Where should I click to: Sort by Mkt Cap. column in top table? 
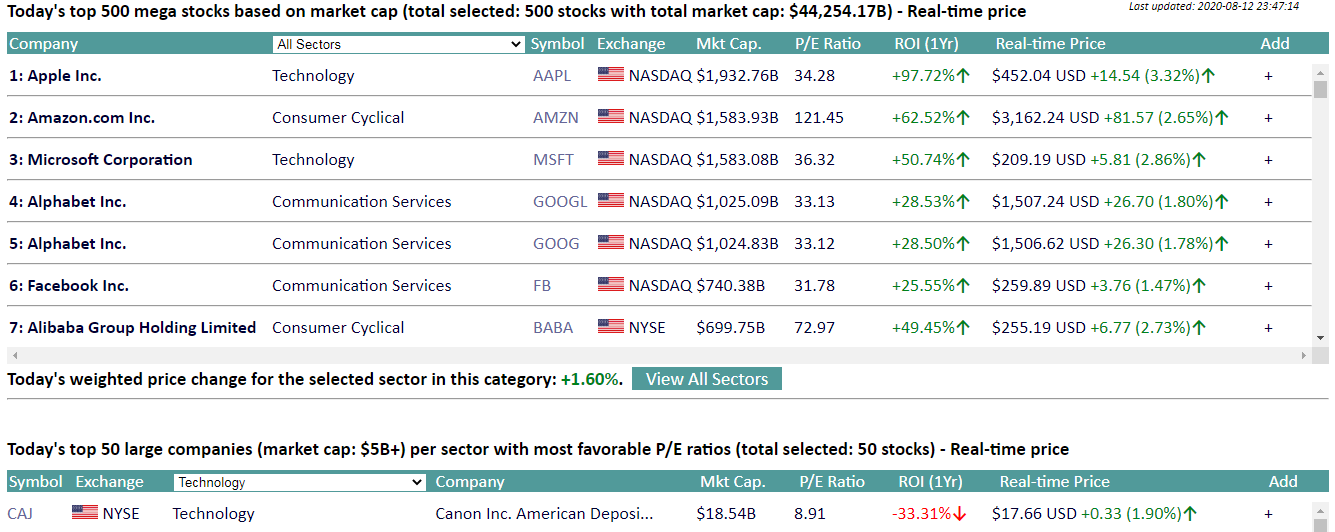[729, 44]
